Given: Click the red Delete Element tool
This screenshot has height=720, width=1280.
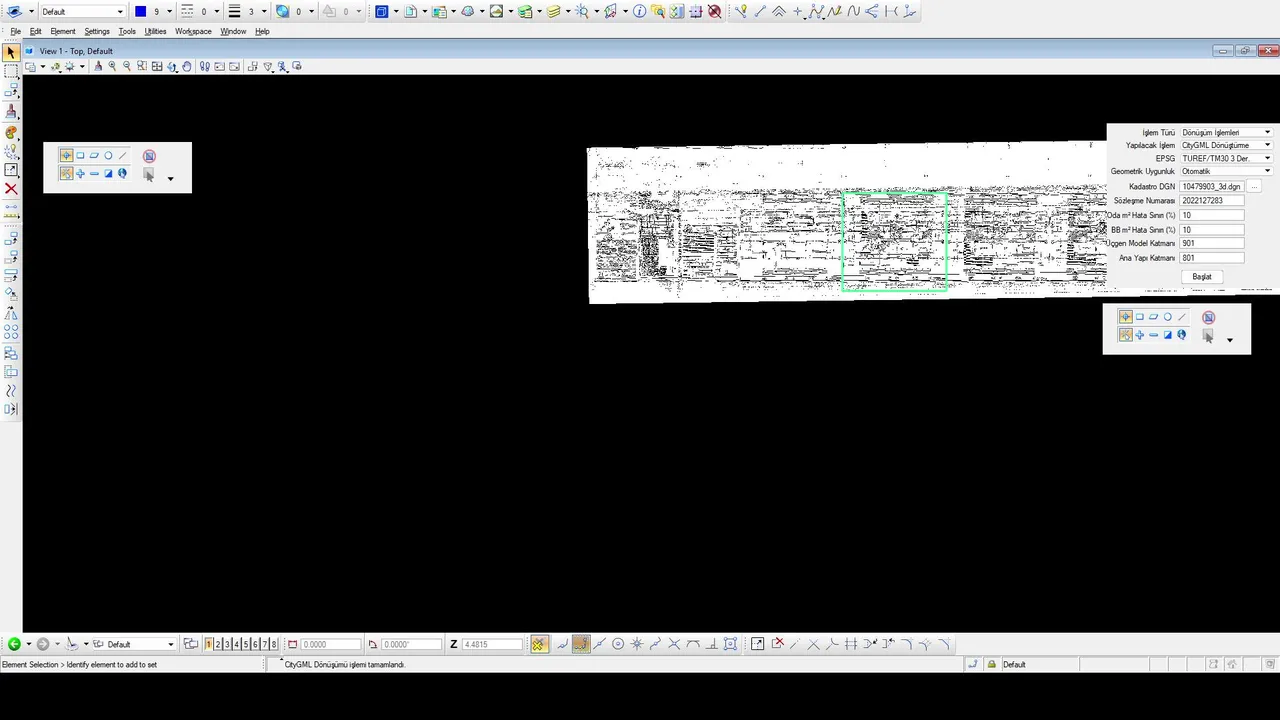Looking at the screenshot, I should pos(11,188).
